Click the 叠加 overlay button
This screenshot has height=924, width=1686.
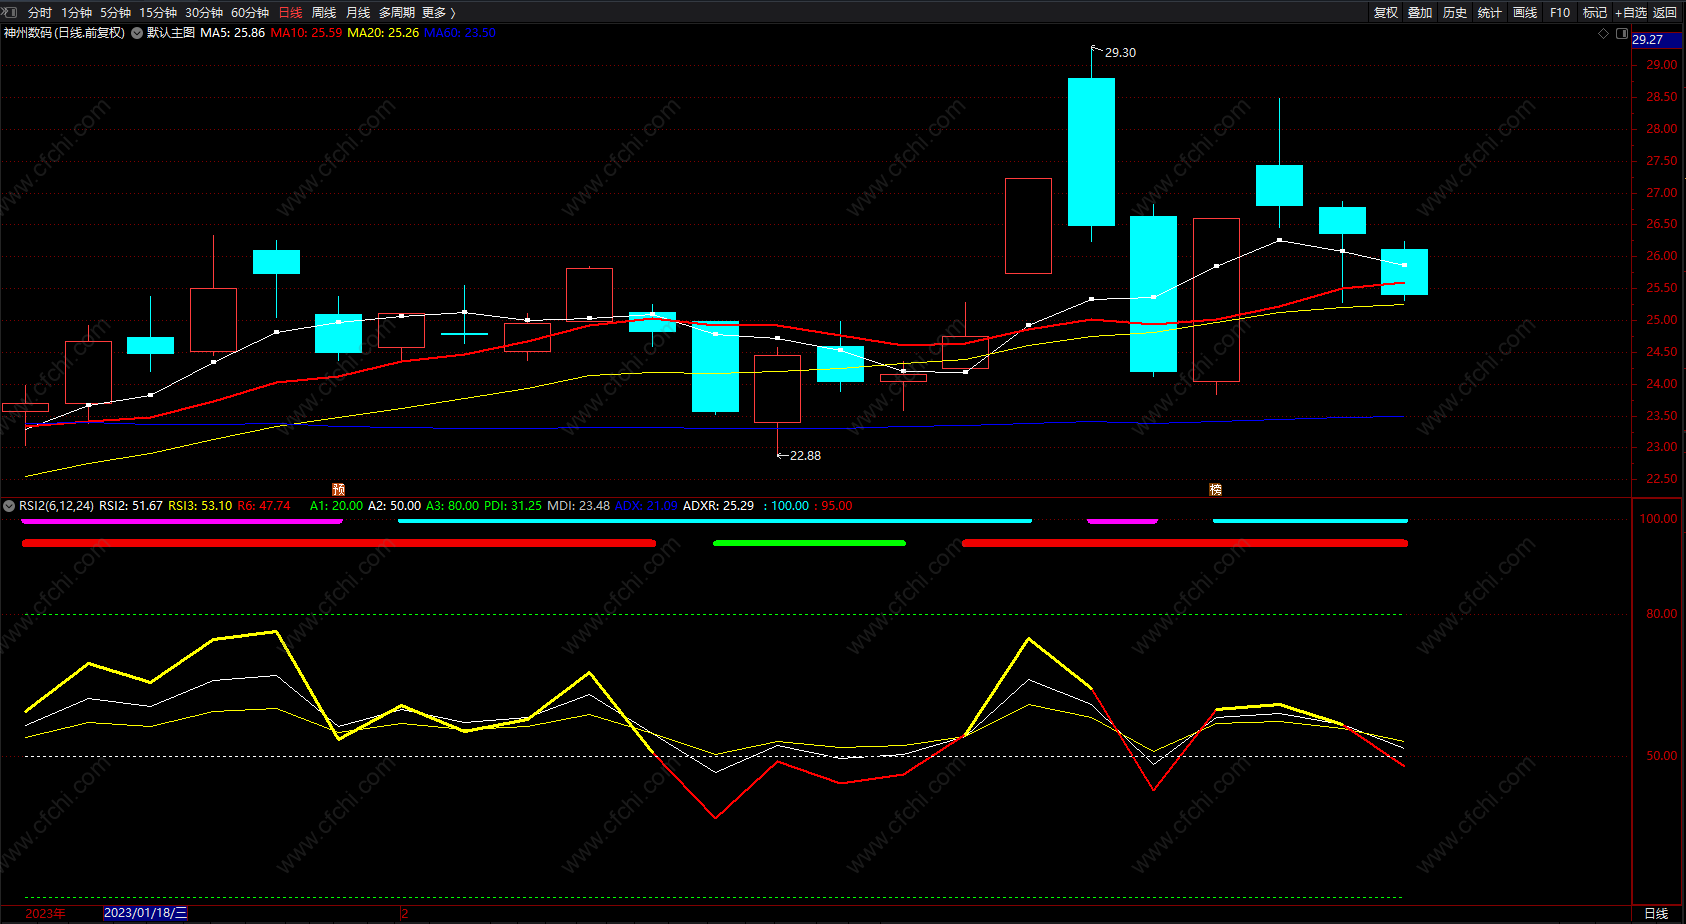pos(1420,13)
